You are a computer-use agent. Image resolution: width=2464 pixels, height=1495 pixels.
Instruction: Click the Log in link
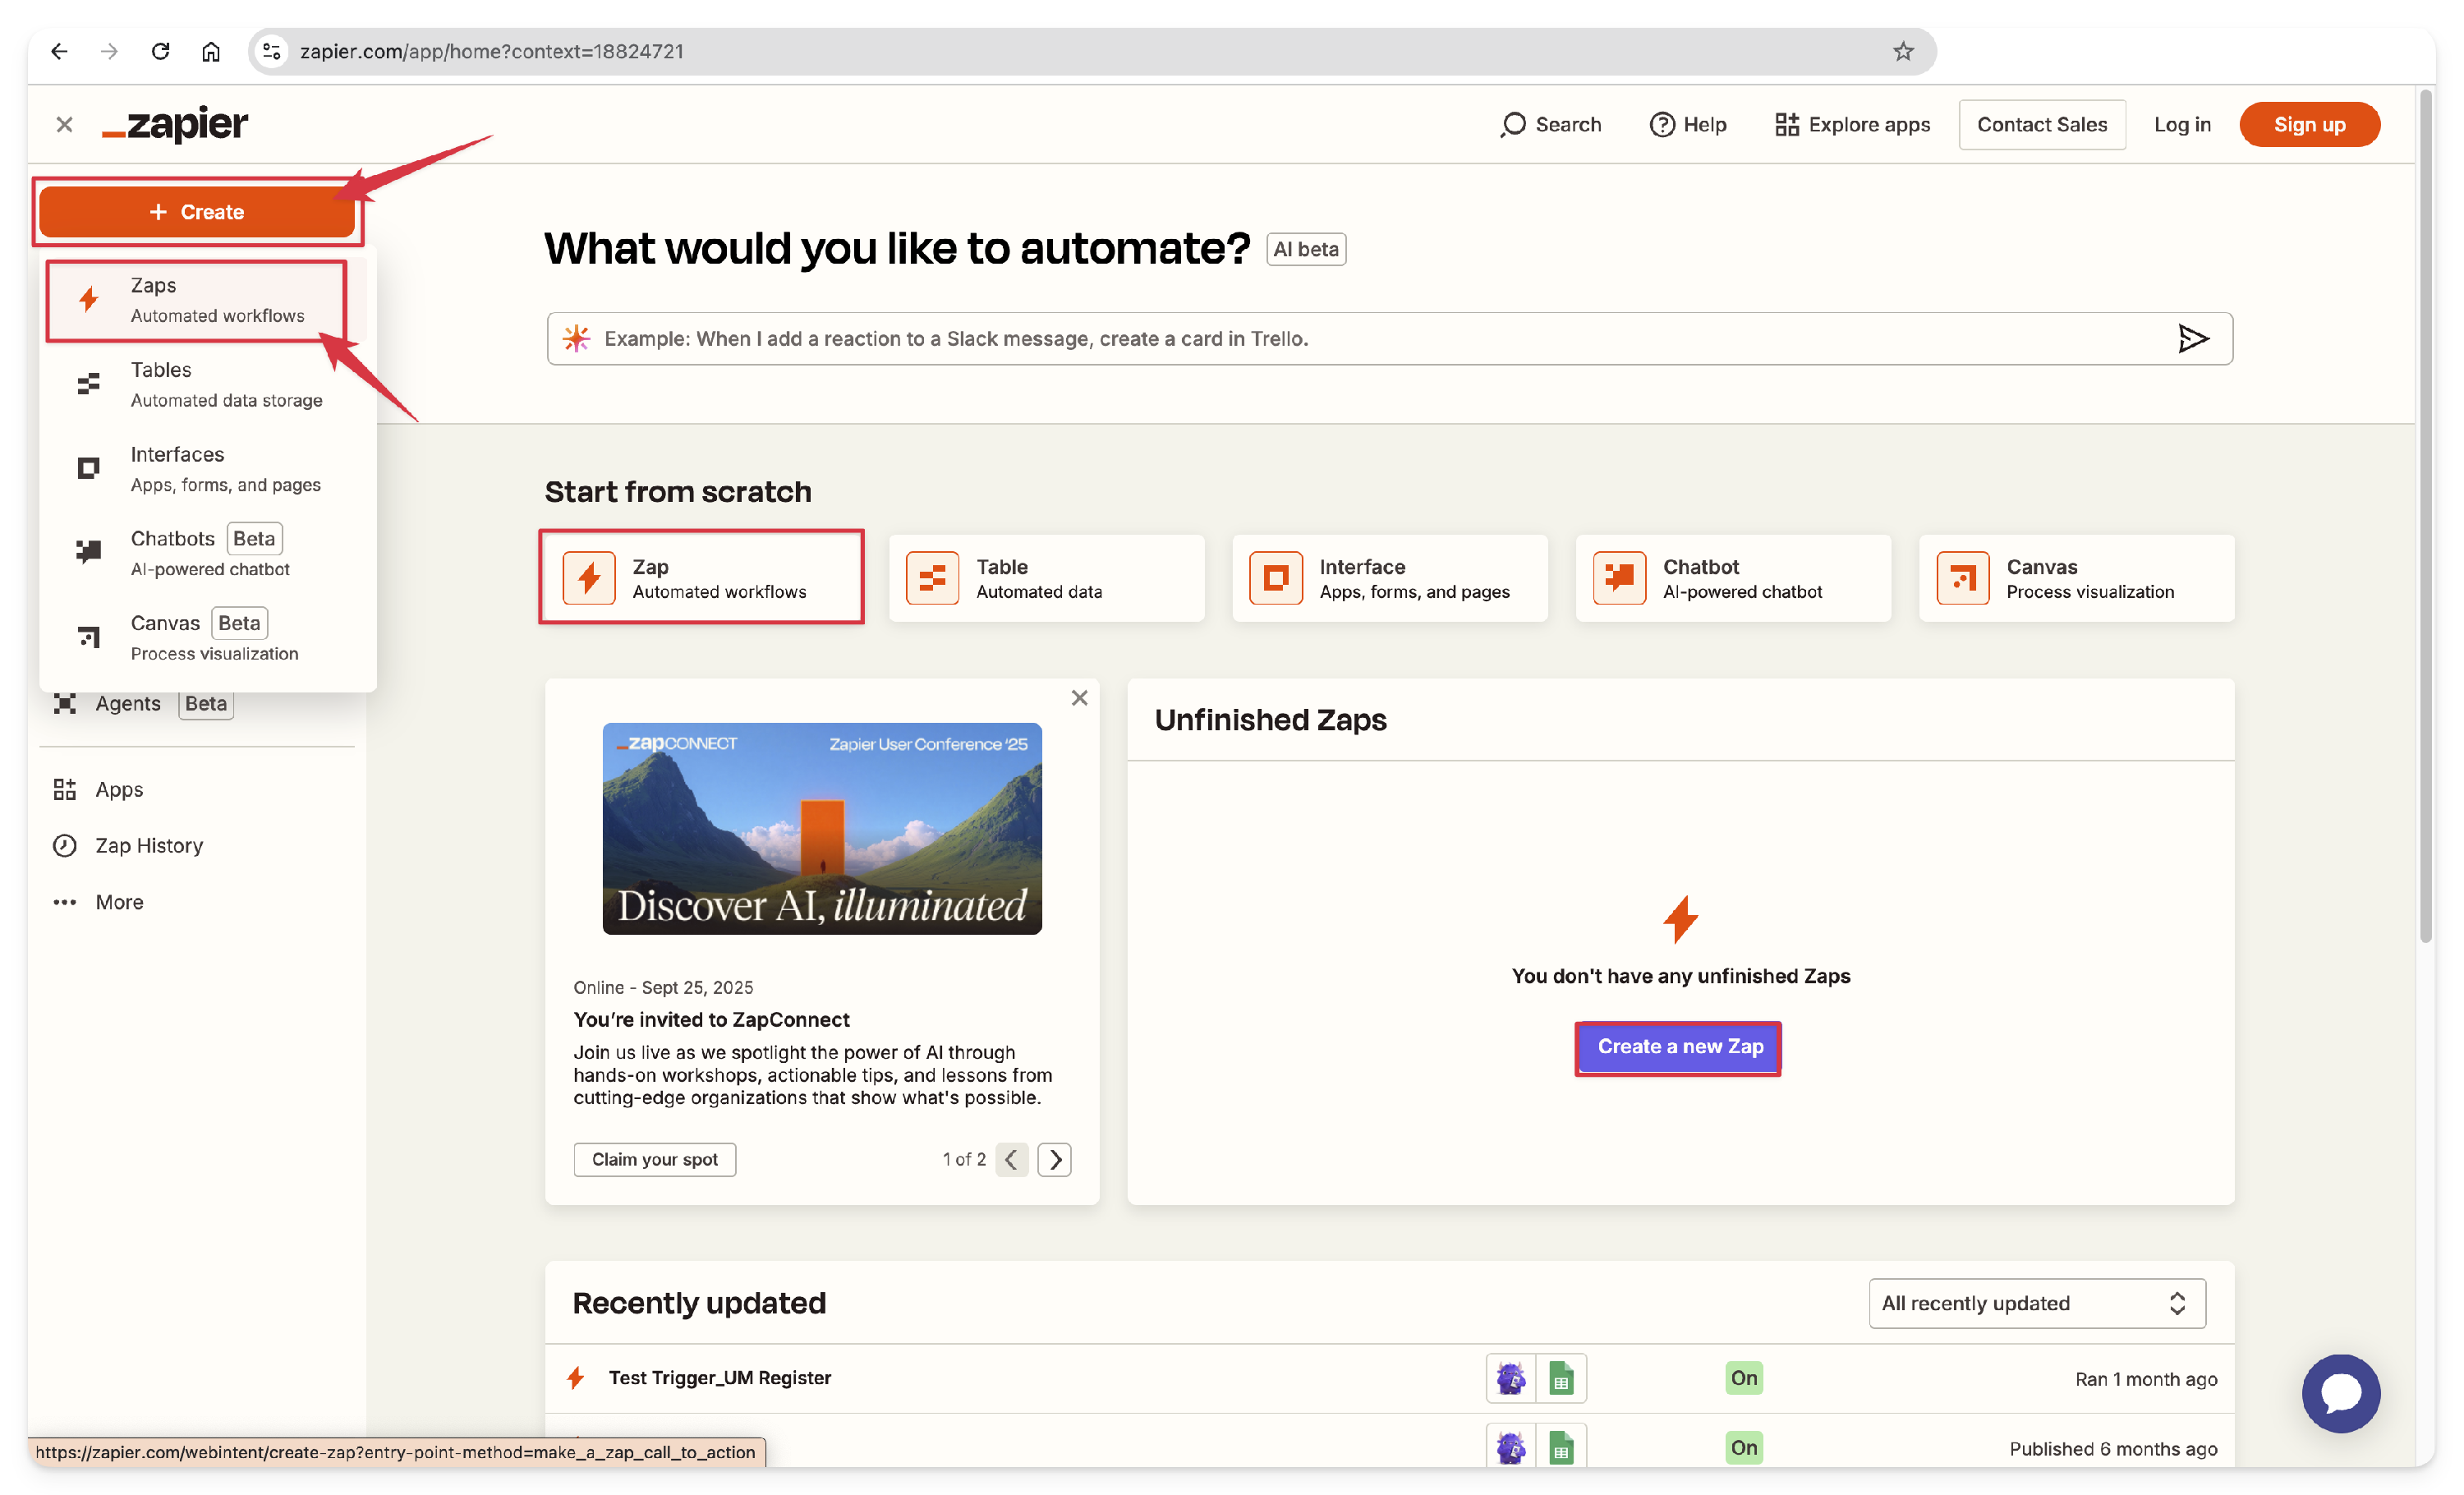point(2182,124)
